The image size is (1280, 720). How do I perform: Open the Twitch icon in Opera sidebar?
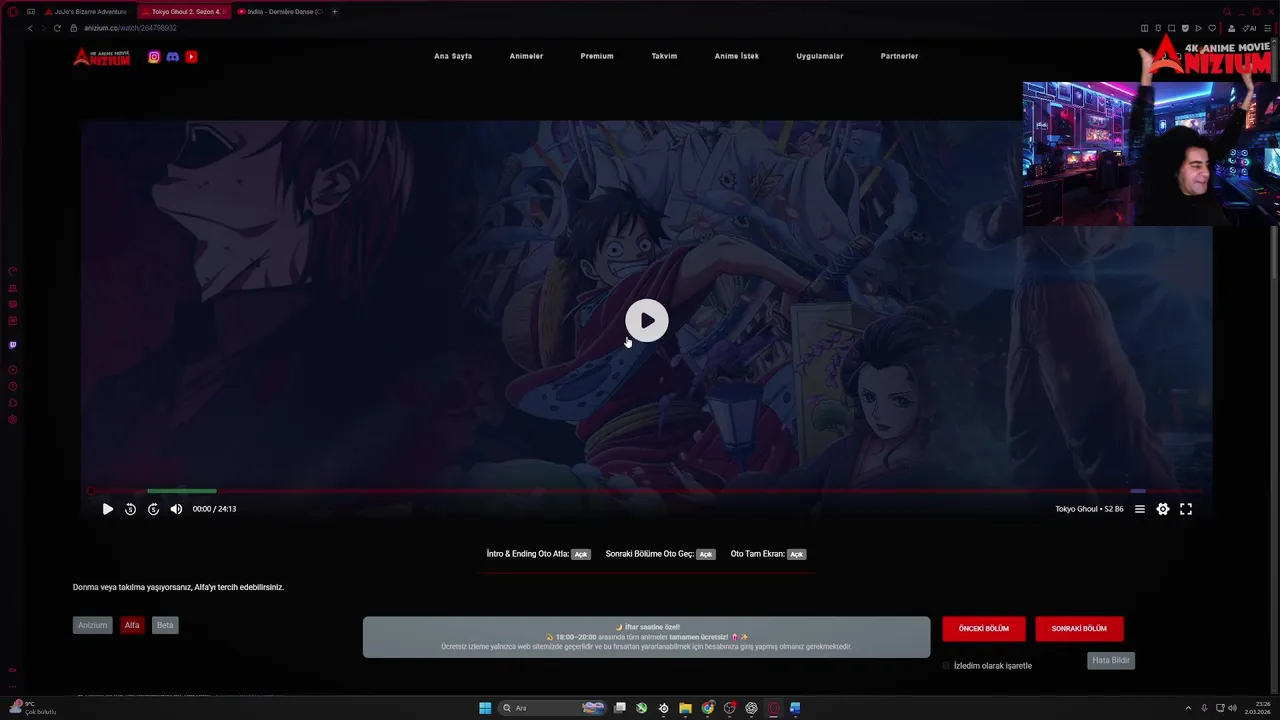12,345
